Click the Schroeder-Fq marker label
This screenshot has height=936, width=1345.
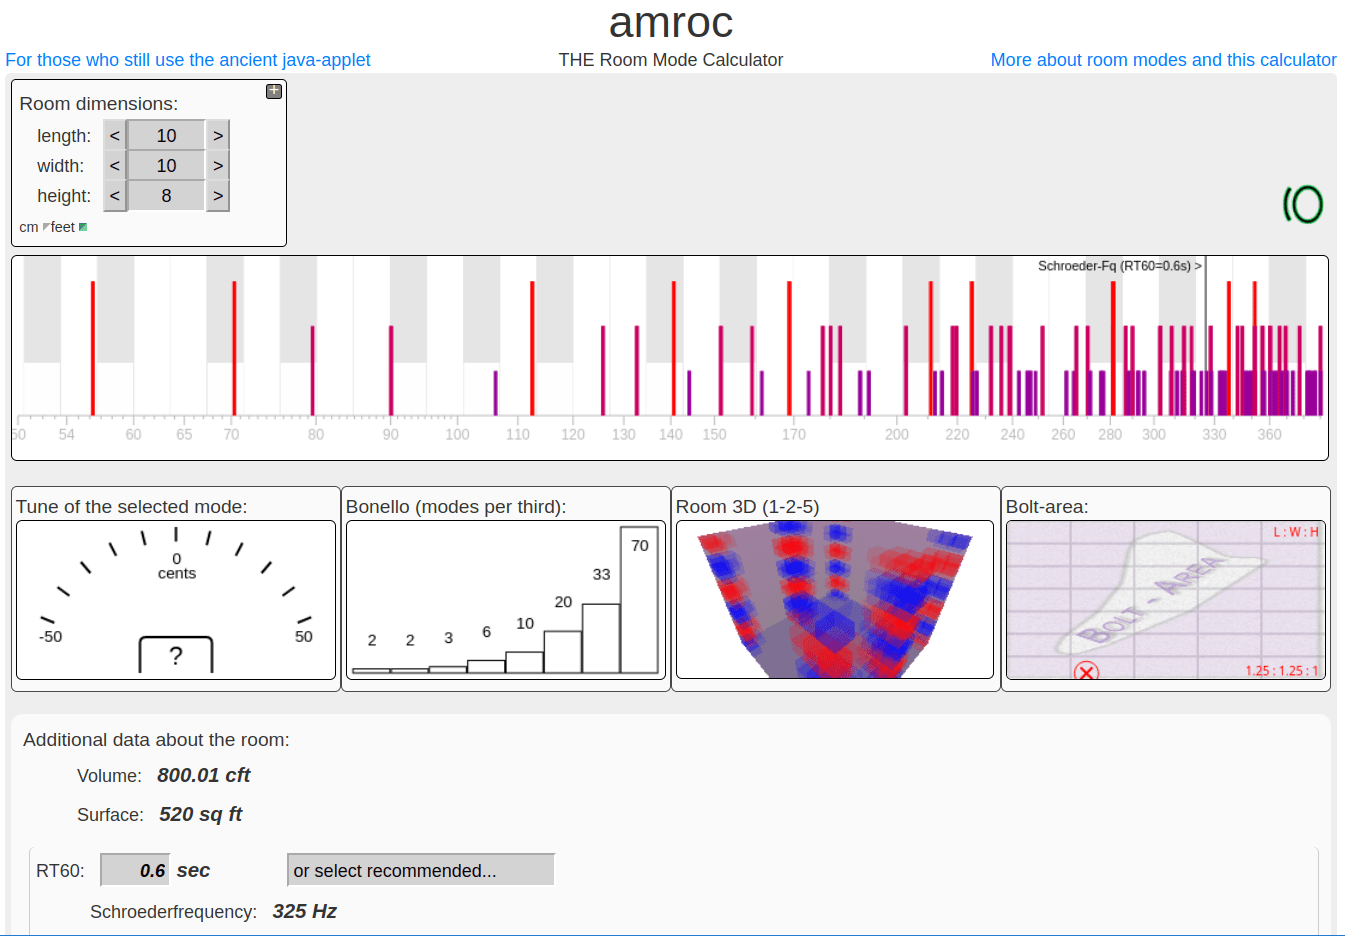(1119, 266)
